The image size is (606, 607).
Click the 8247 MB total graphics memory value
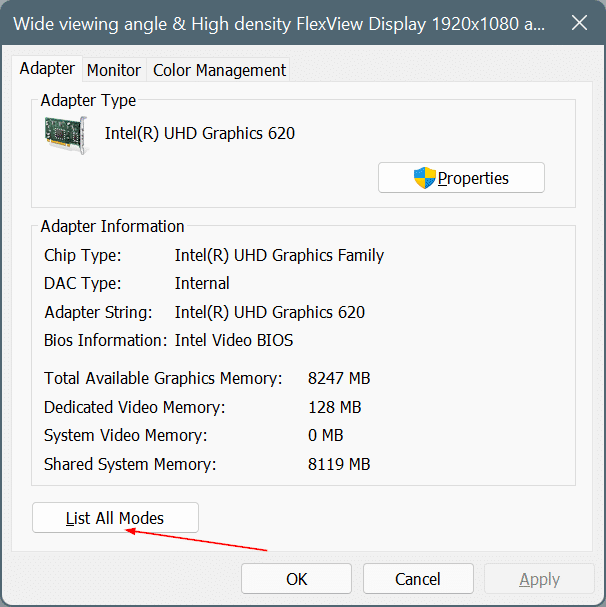pyautogui.click(x=339, y=378)
